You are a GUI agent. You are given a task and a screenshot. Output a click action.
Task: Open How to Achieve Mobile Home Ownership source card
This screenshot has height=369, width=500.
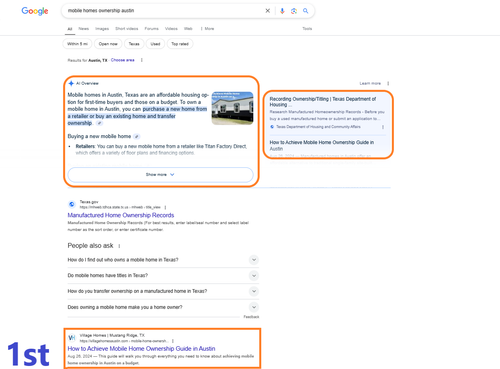click(322, 145)
